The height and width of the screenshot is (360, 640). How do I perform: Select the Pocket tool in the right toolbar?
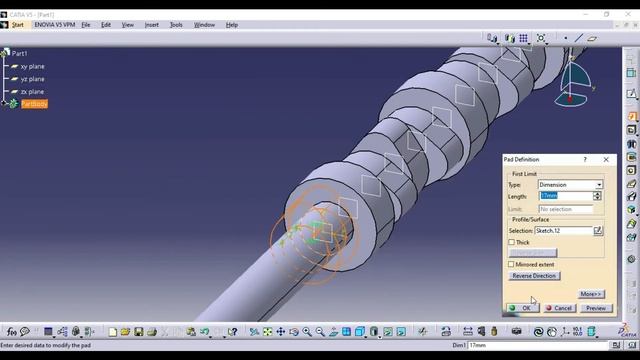coord(631,130)
